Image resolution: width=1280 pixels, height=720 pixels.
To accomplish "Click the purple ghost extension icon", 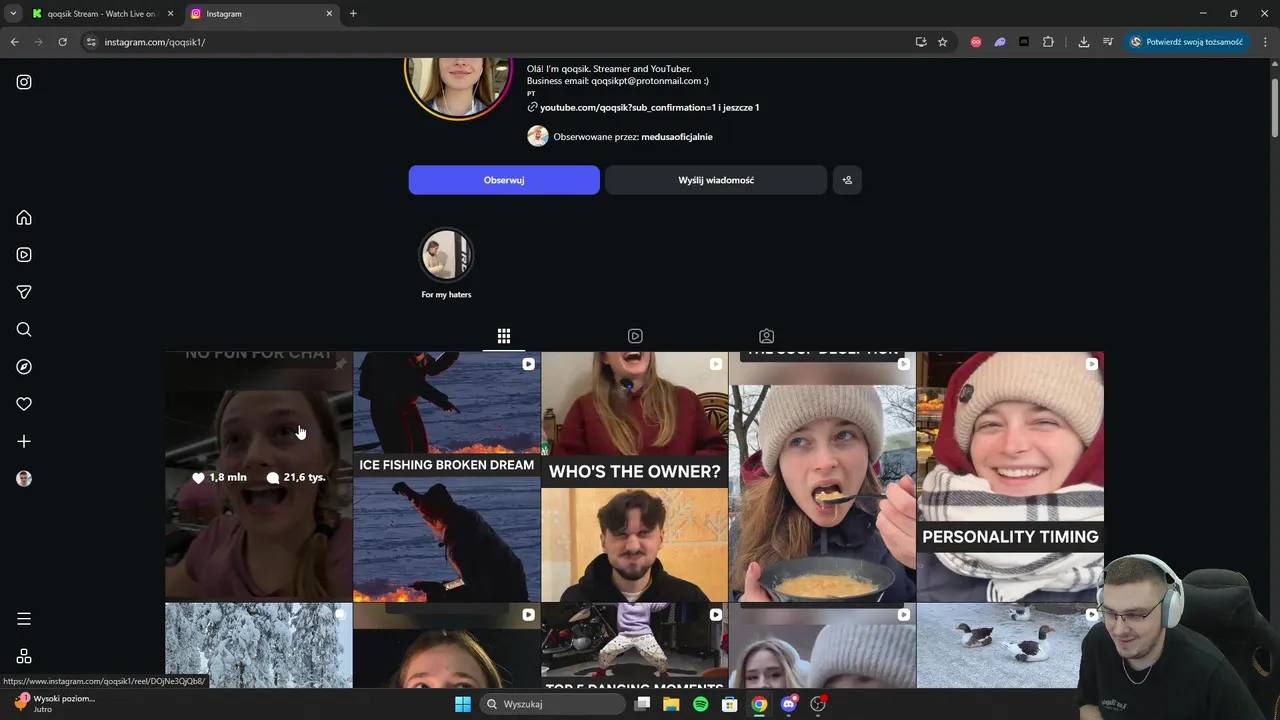I will tap(1000, 42).
